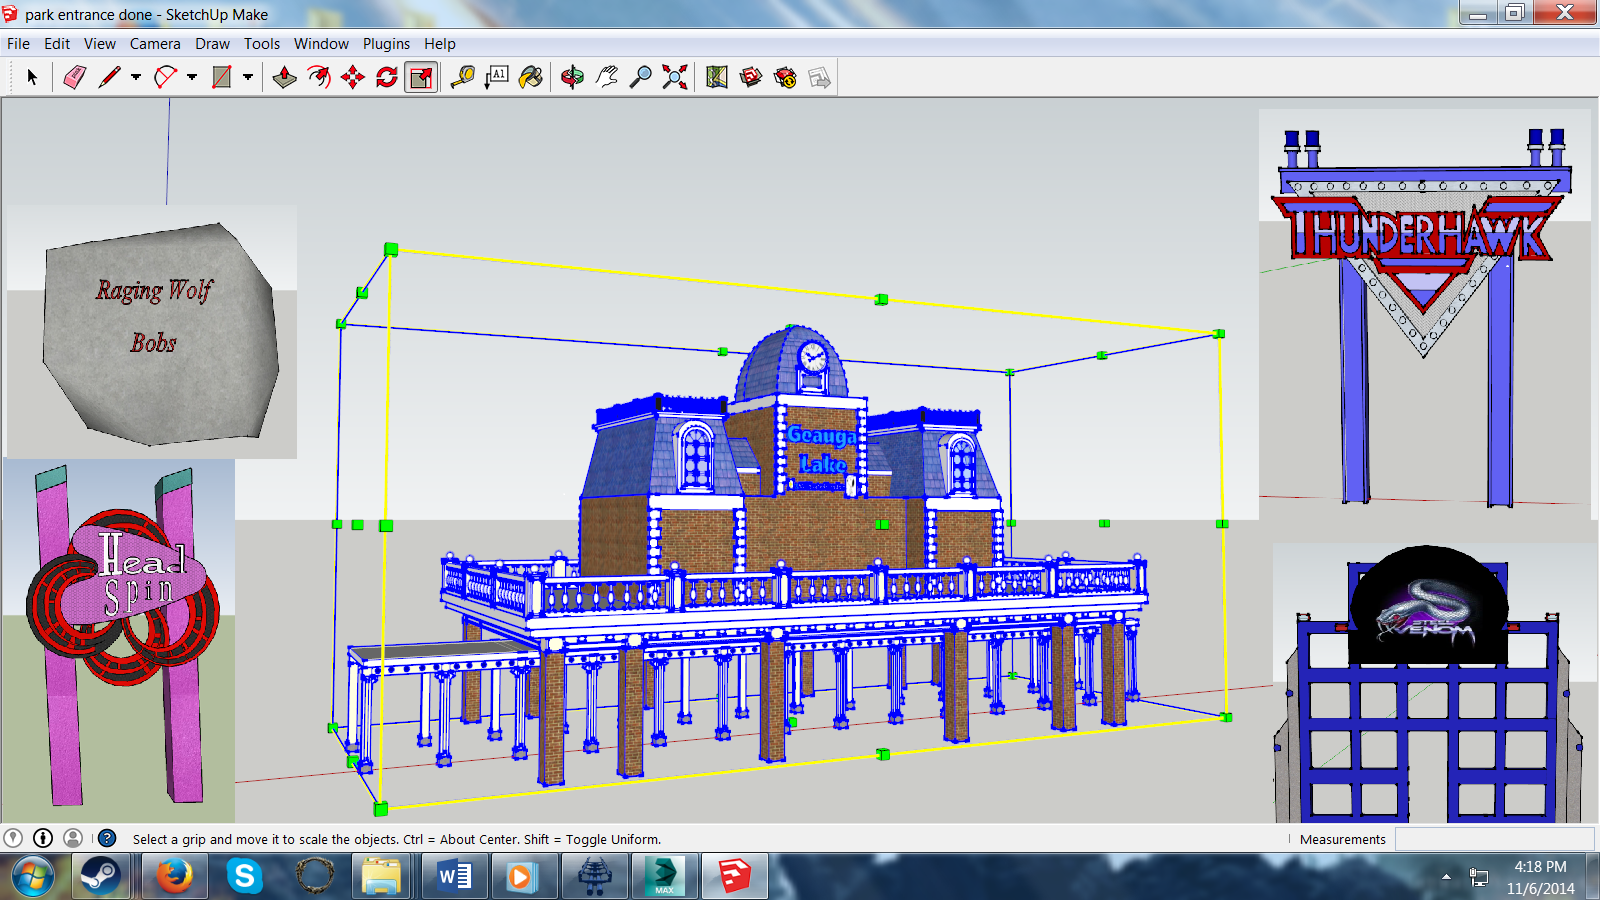Open Extension Warehouse toolbar icon
This screenshot has height=900, width=1600.
coord(785,77)
